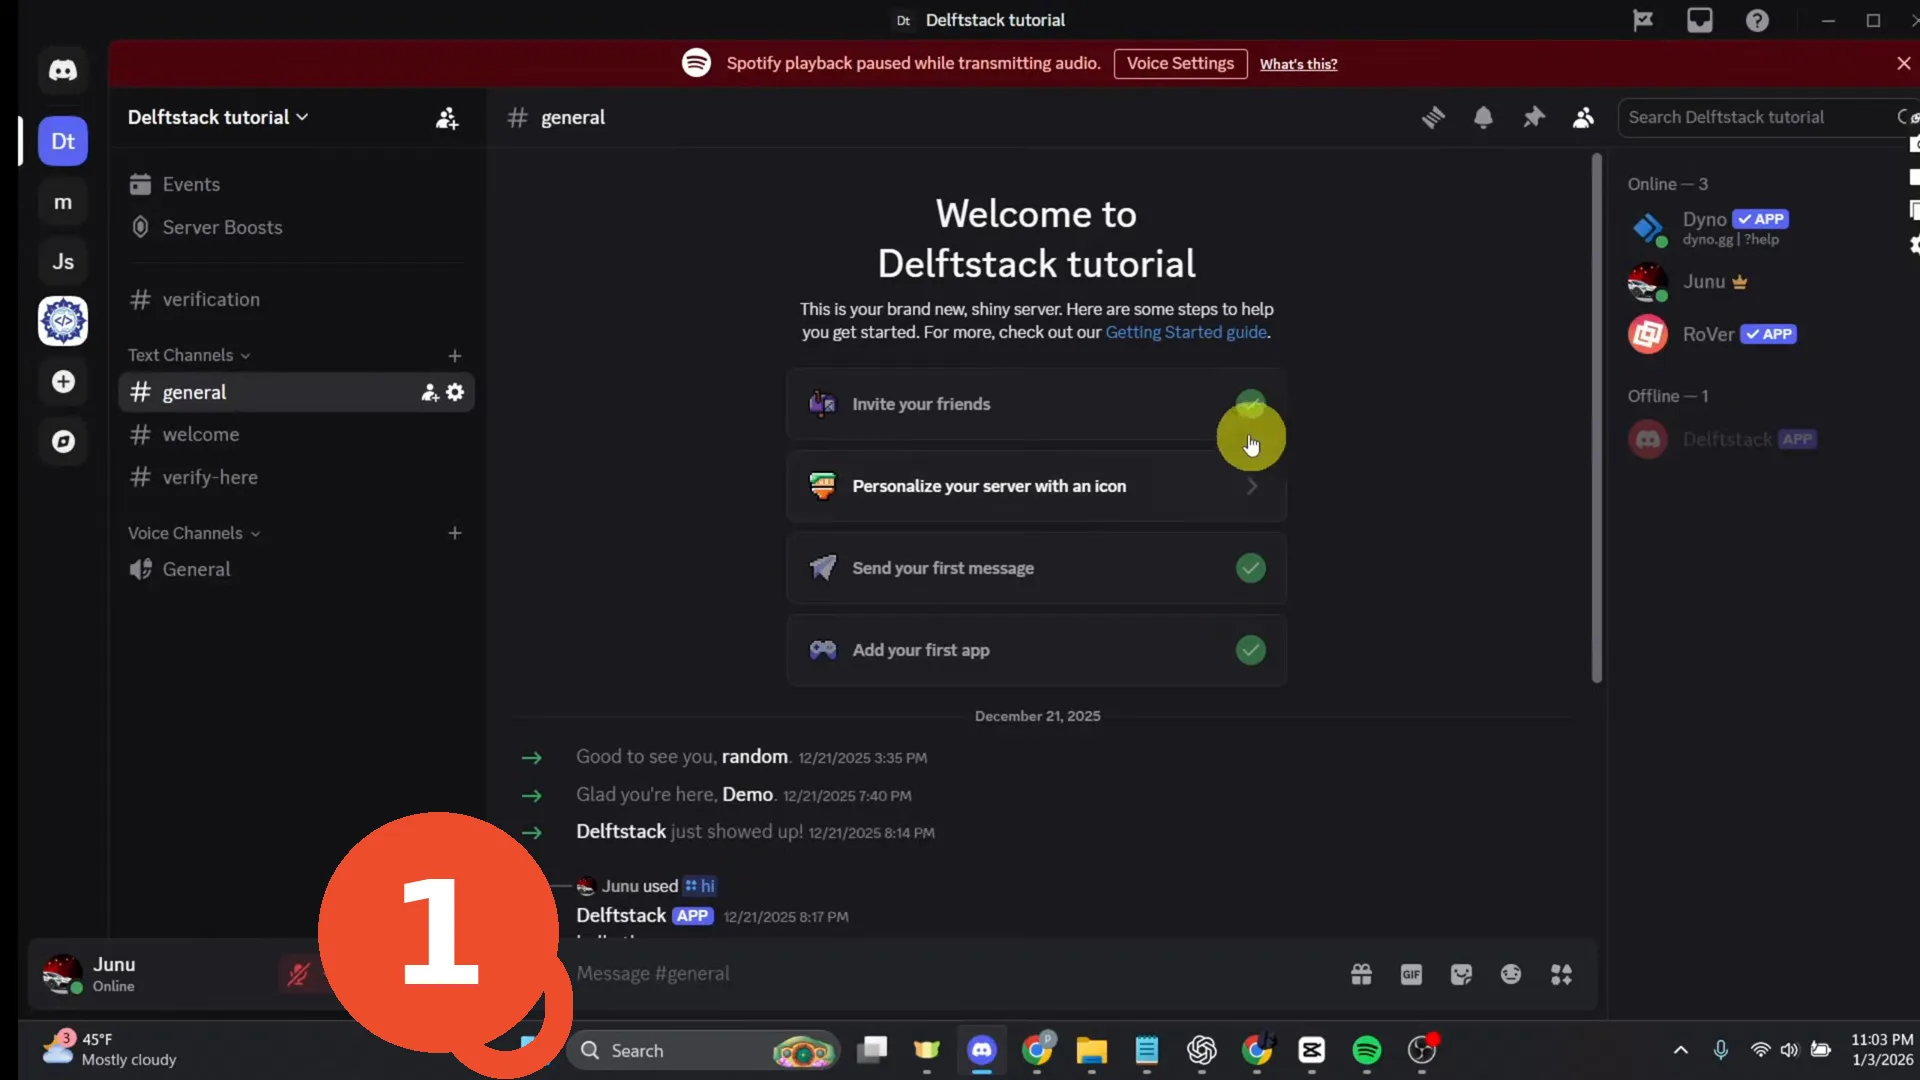Open Discord inbox icon in title bar

tap(1700, 20)
